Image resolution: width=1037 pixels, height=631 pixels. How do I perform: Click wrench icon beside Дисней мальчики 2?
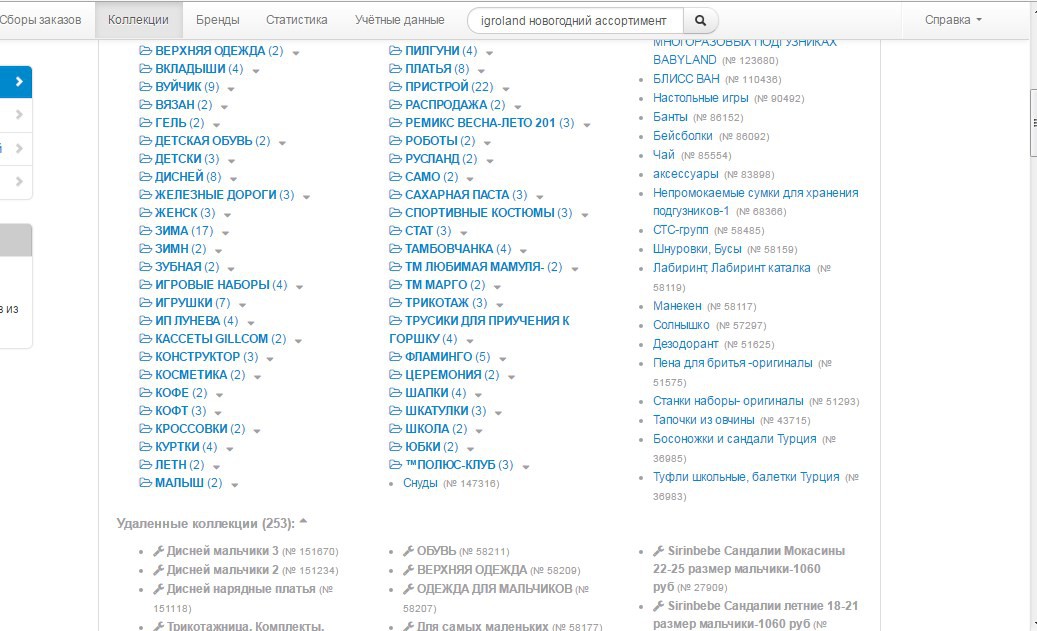point(159,570)
